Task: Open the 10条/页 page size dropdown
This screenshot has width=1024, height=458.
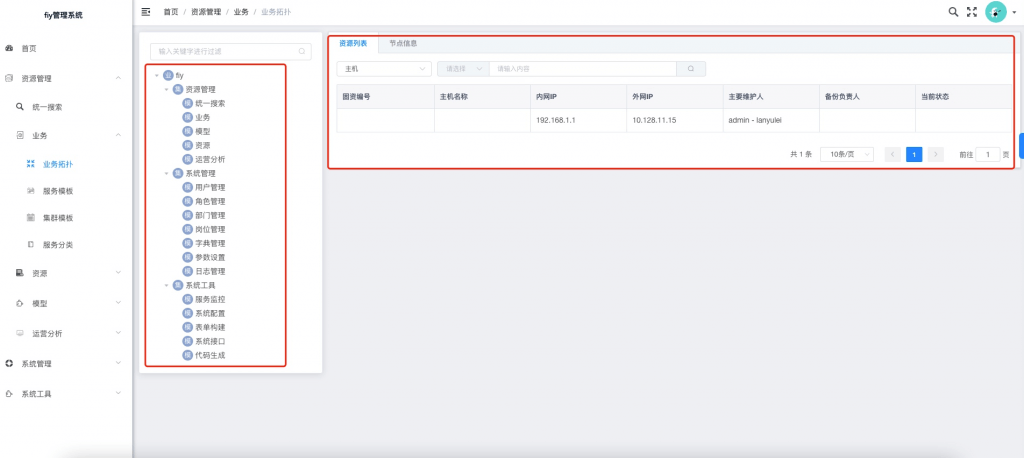Action: [x=846, y=154]
